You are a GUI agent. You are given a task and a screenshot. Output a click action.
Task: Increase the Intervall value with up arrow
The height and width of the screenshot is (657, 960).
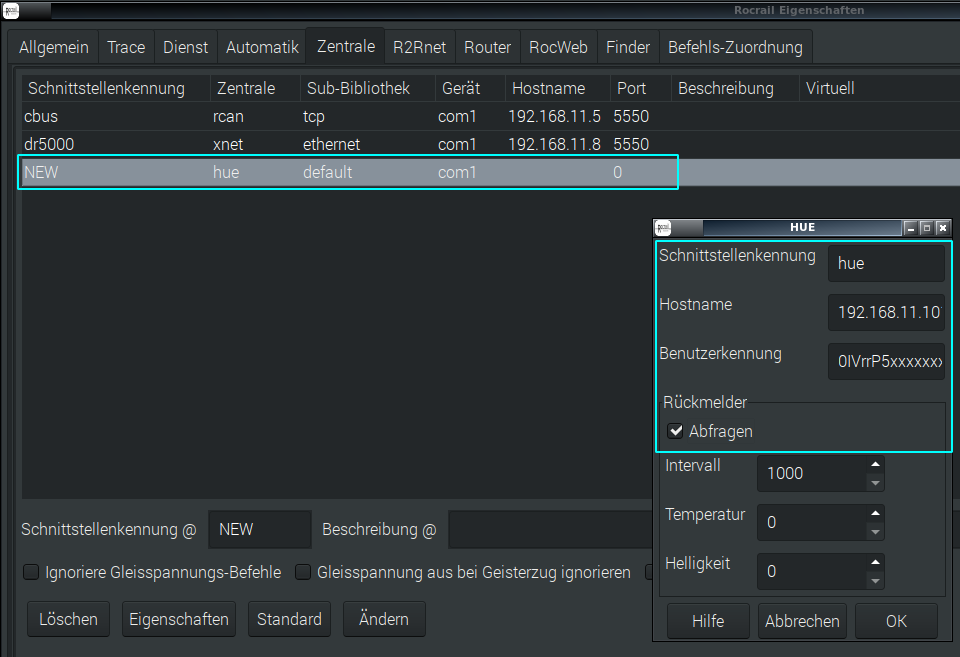click(x=875, y=464)
